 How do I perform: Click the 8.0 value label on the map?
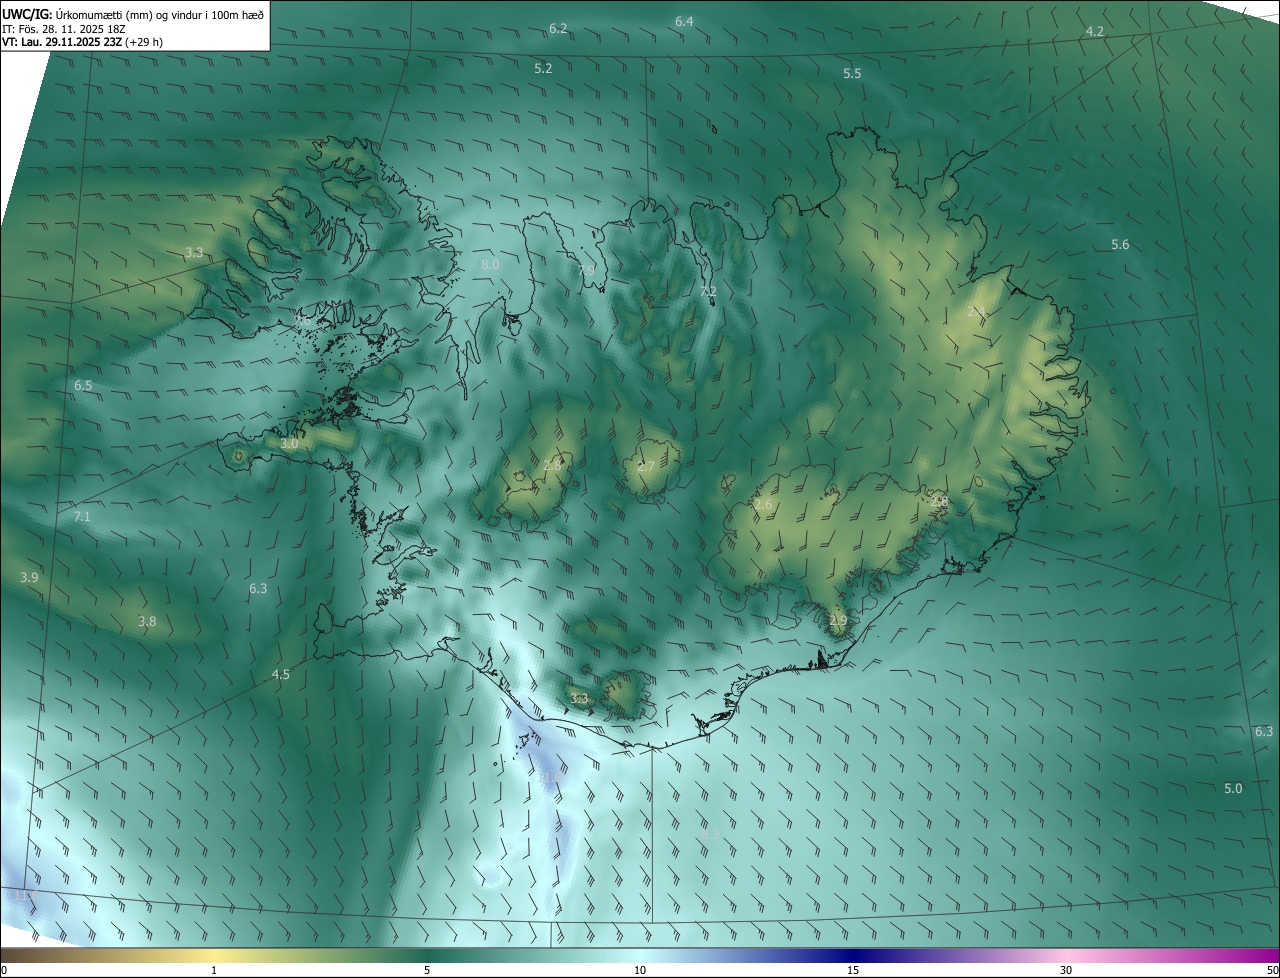tap(490, 265)
